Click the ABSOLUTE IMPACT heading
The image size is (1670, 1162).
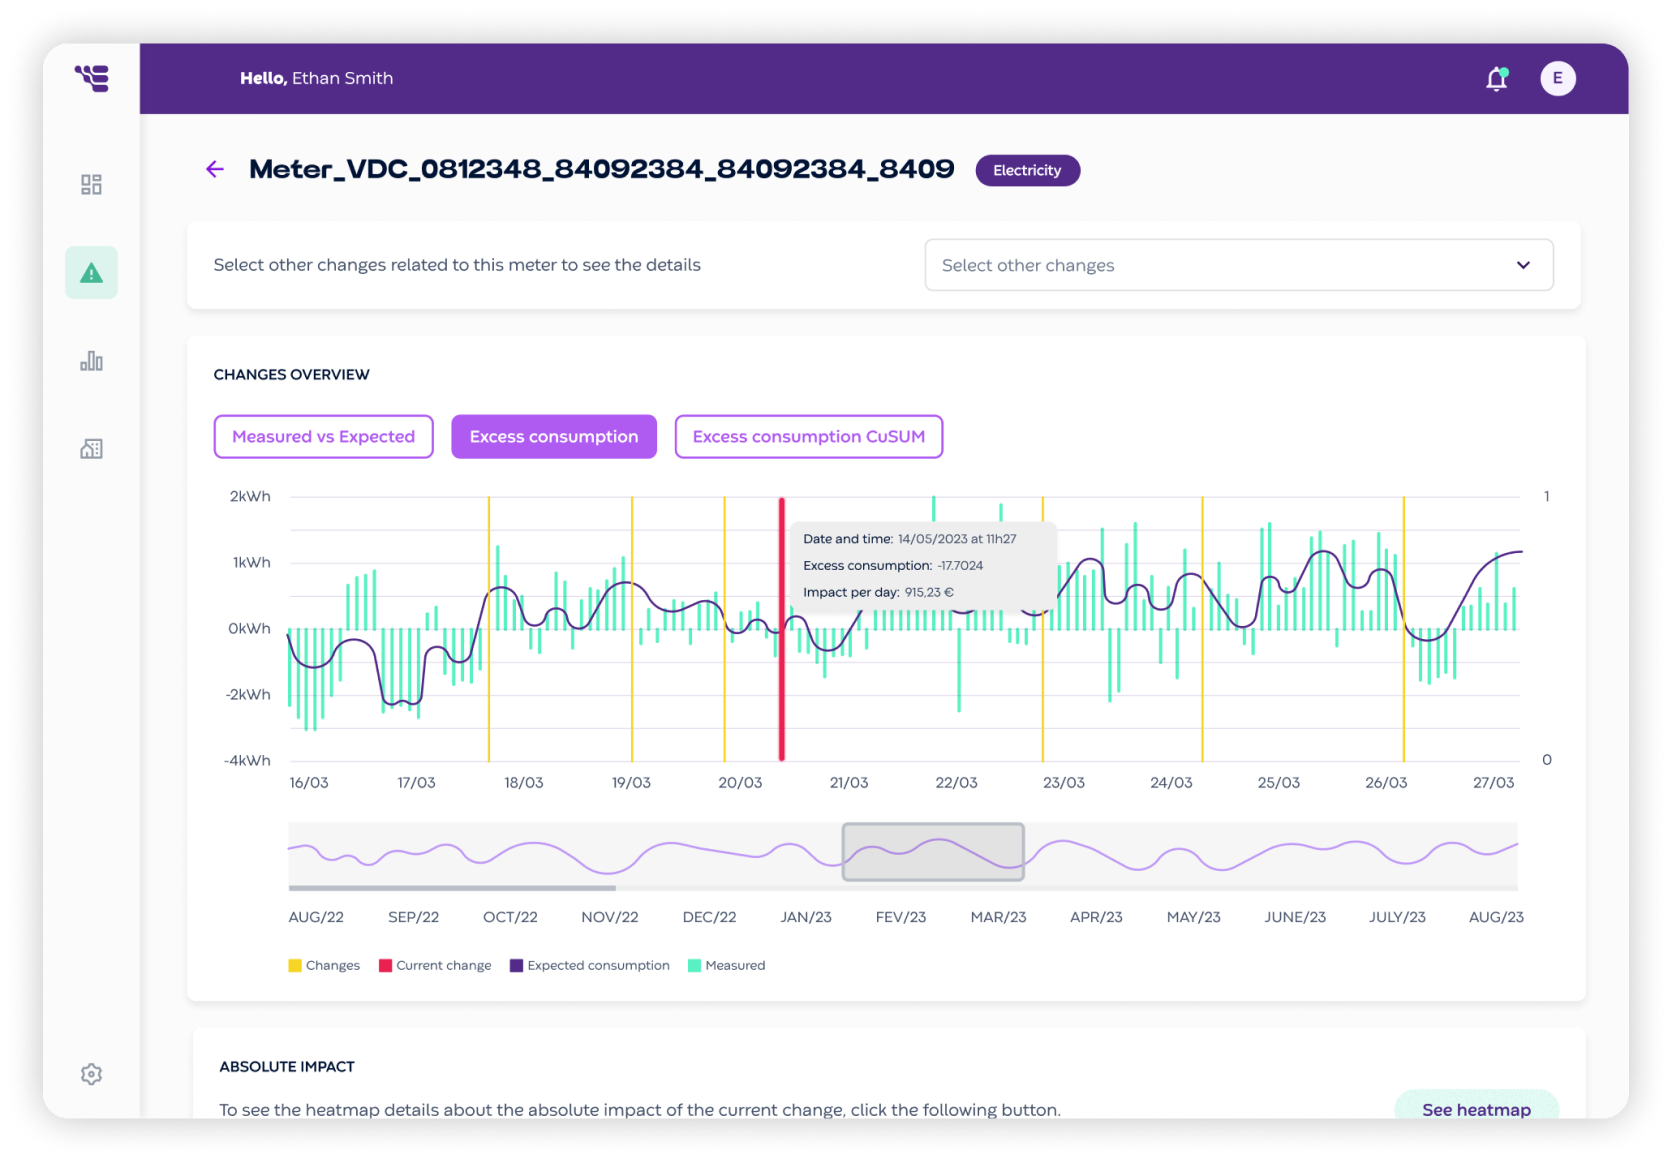tap(287, 1067)
